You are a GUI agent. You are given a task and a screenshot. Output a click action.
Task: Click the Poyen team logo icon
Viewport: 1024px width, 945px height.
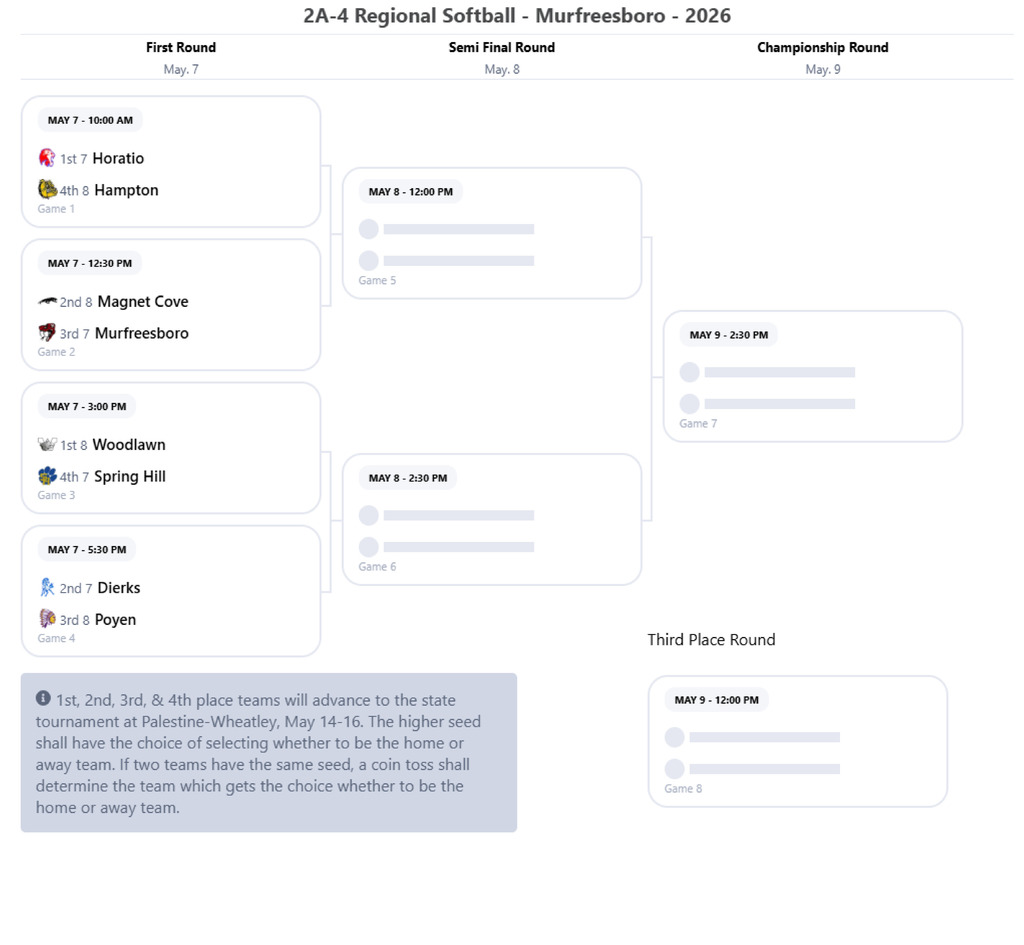tap(47, 618)
